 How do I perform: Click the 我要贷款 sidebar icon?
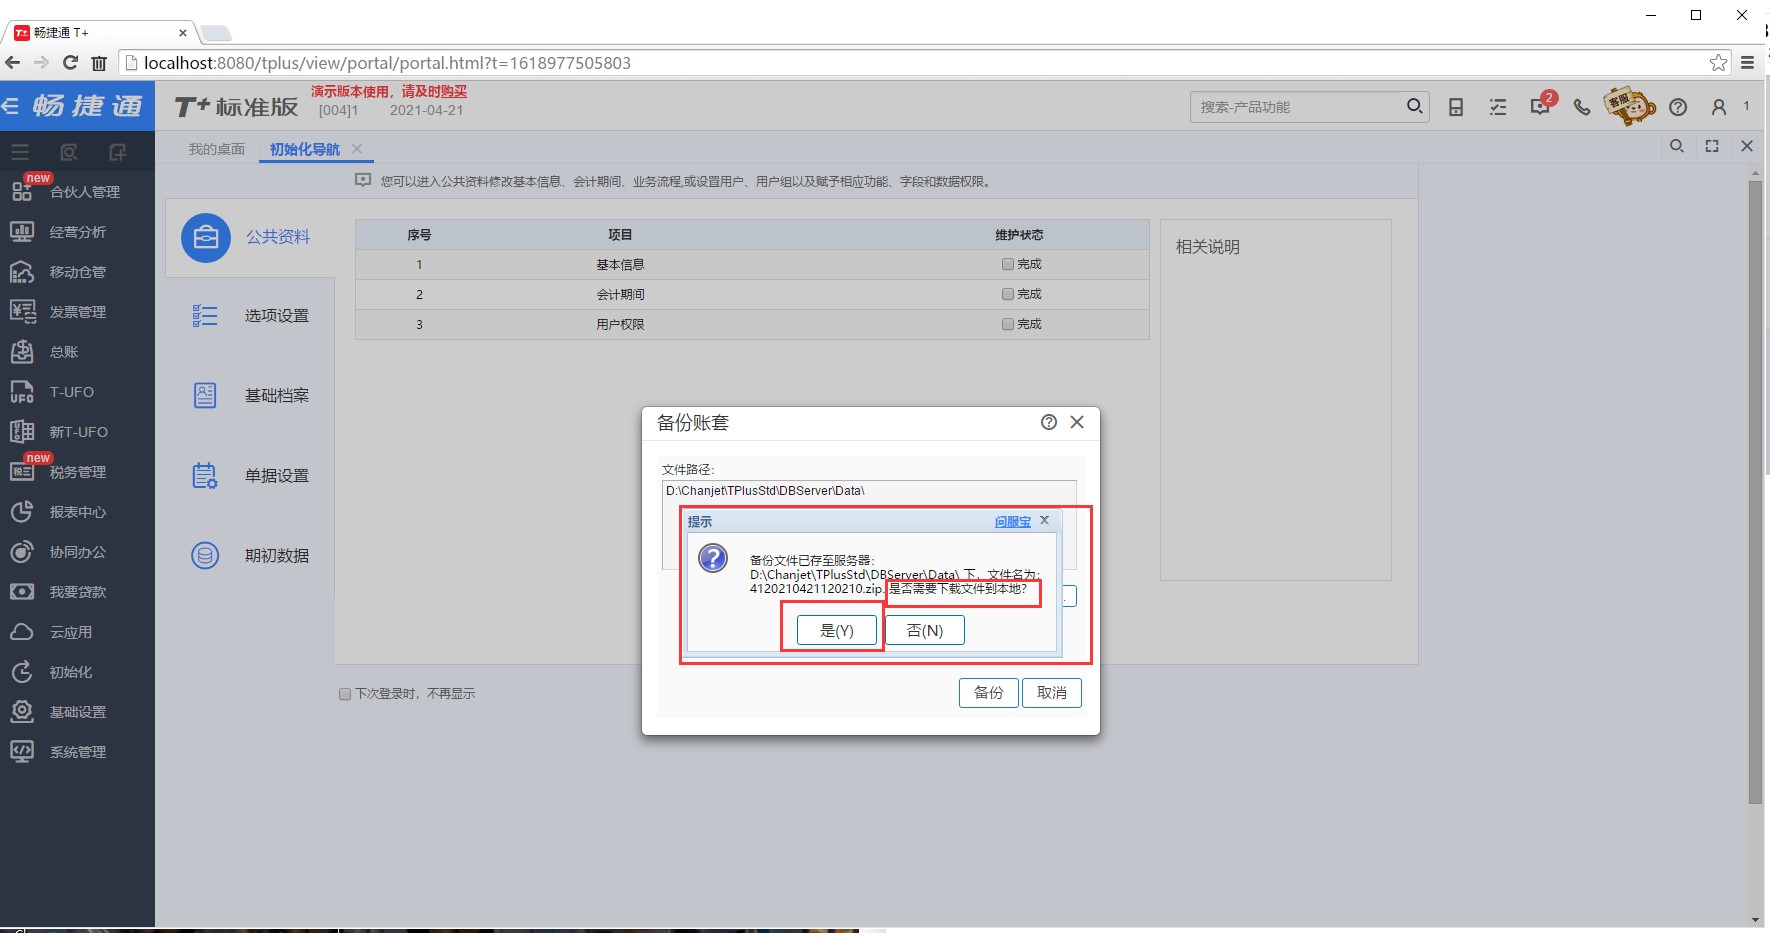tap(22, 592)
